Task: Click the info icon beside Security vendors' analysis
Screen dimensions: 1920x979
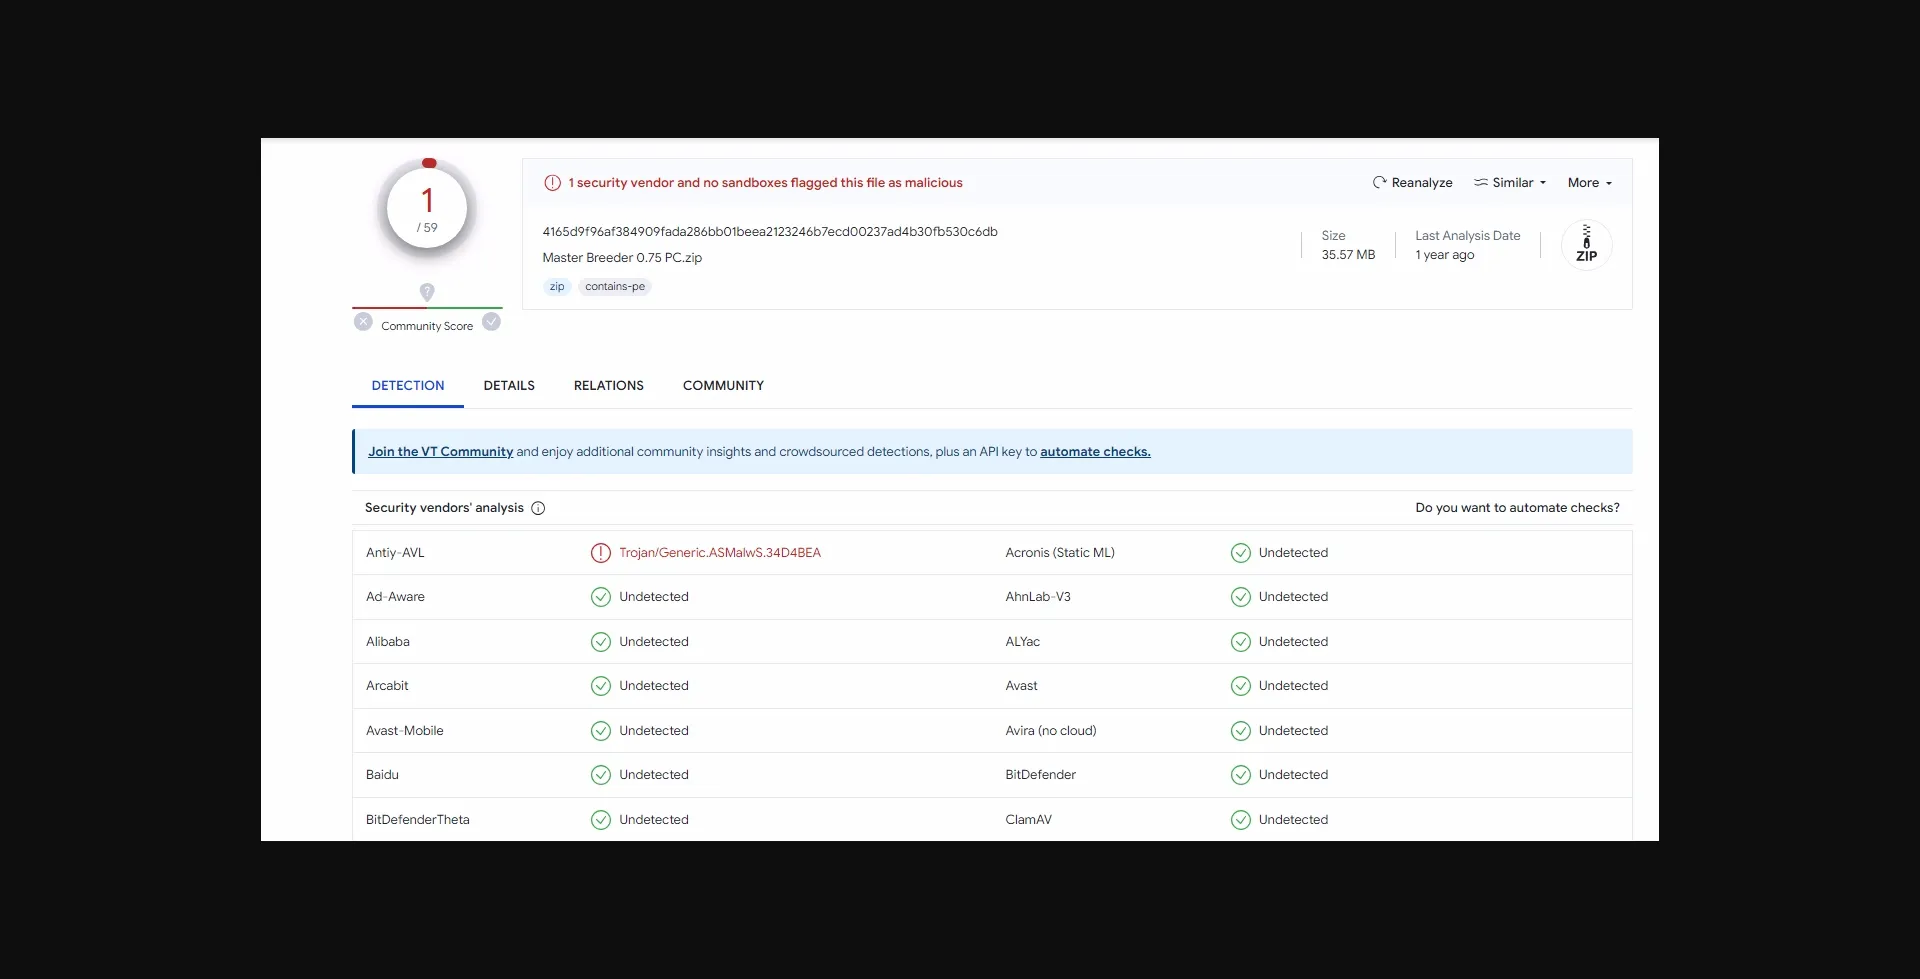Action: point(538,508)
